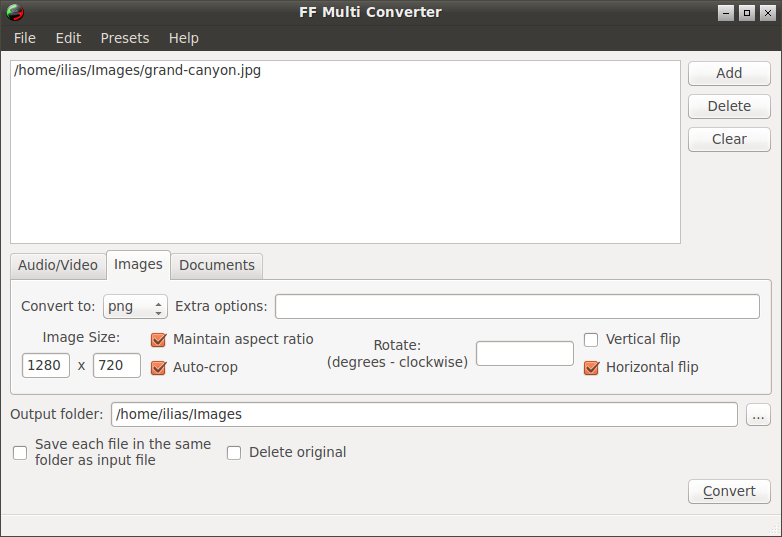Disable the Auto-crop checkbox
Image resolution: width=782 pixels, height=537 pixels.
coord(158,368)
